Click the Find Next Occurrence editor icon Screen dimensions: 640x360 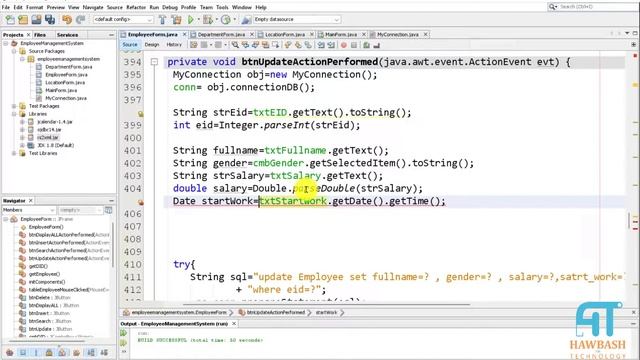[256, 45]
